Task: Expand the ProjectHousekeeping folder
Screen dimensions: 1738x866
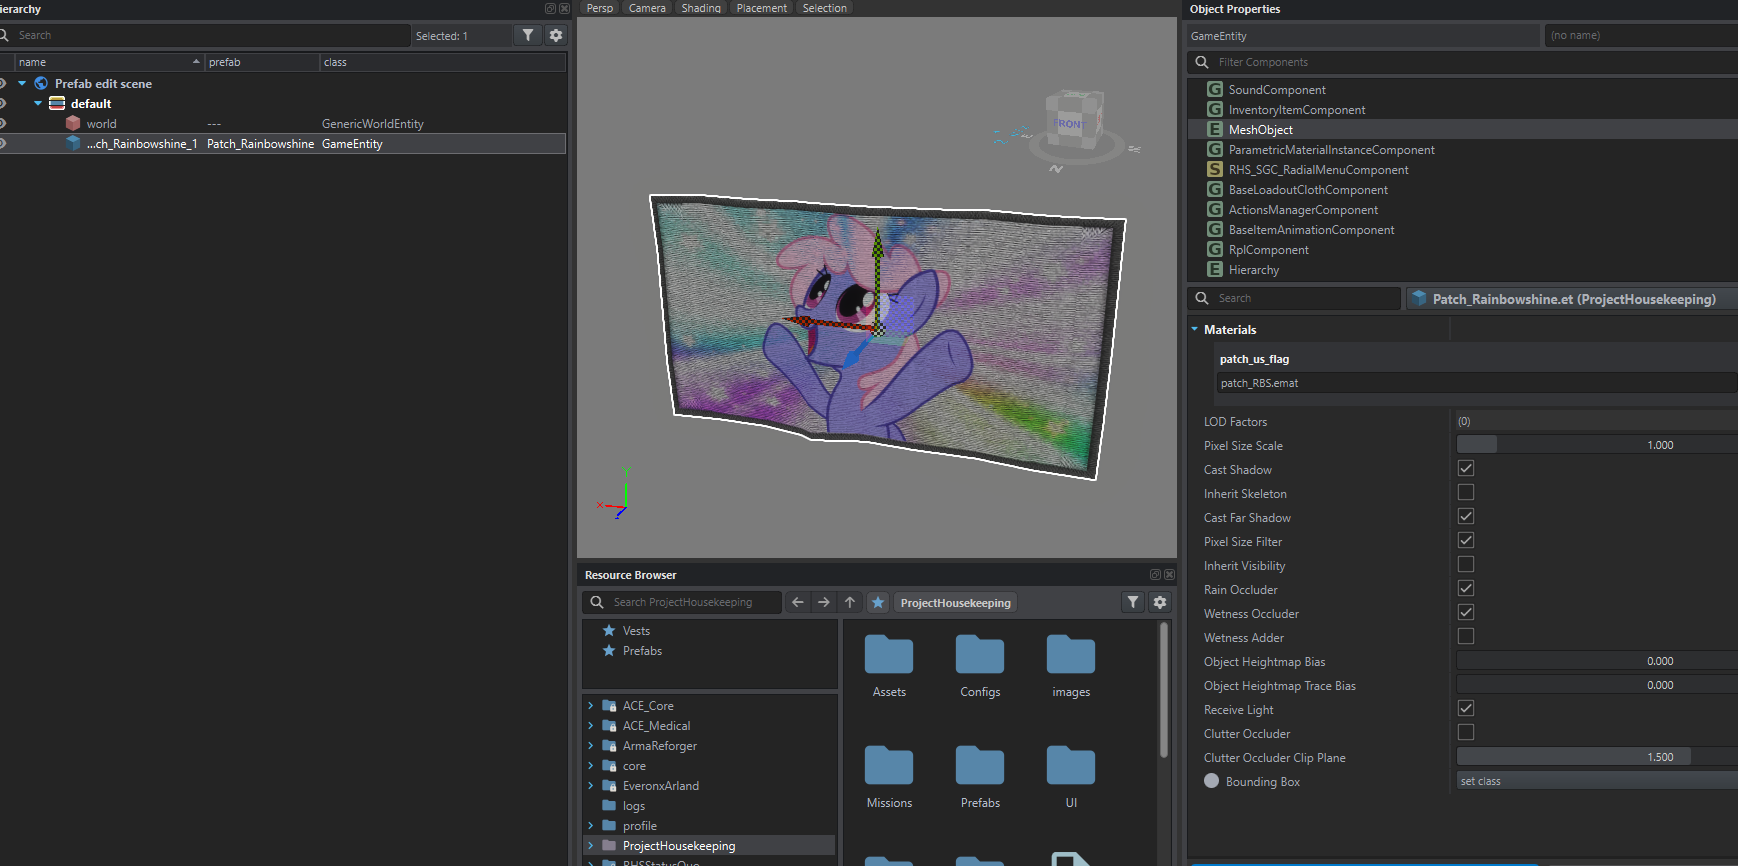Action: 590,845
